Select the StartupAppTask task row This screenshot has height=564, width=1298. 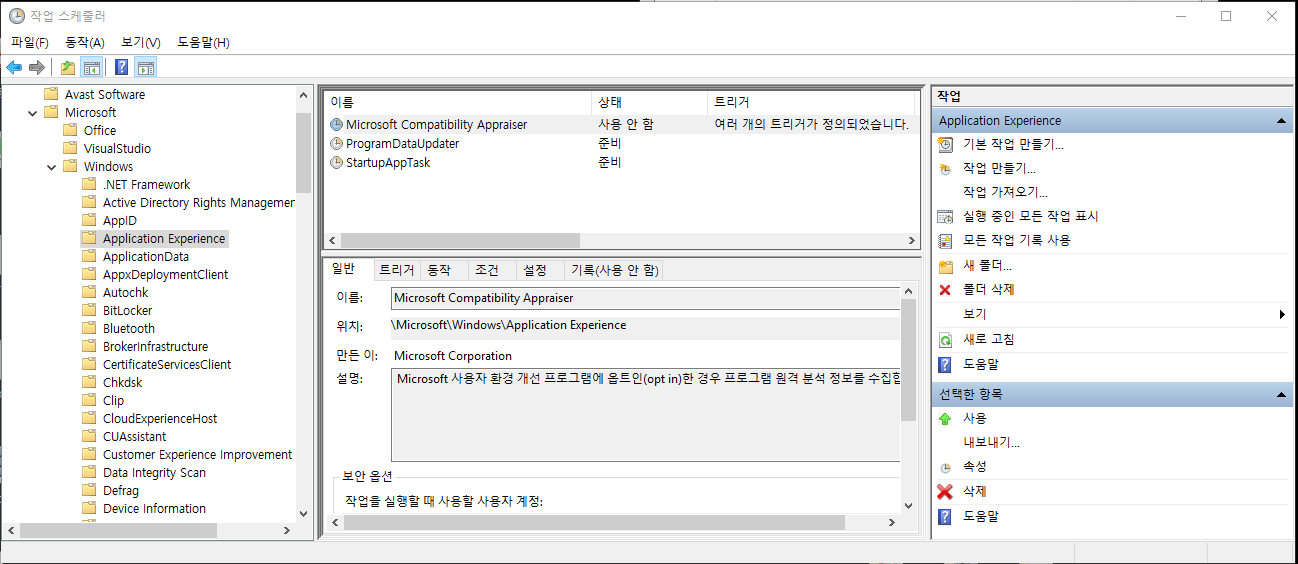(x=620, y=162)
